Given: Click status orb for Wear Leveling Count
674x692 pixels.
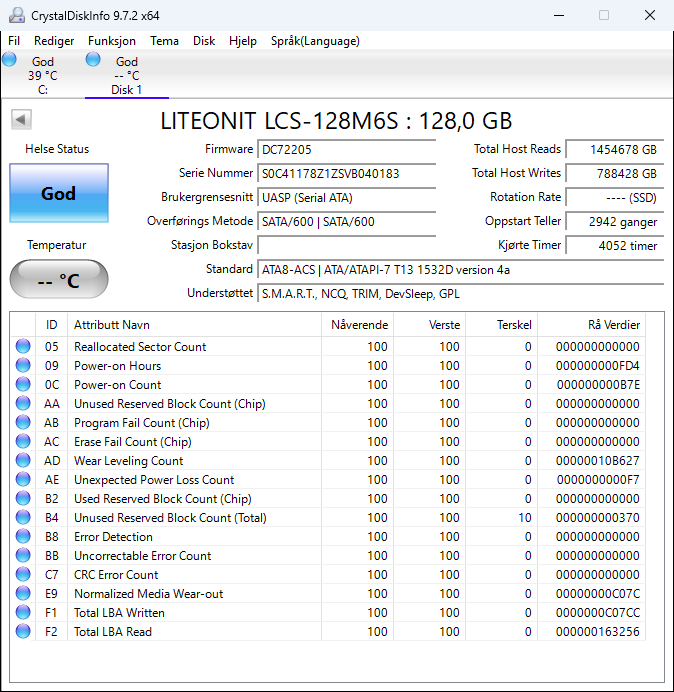Looking at the screenshot, I should (x=23, y=460).
